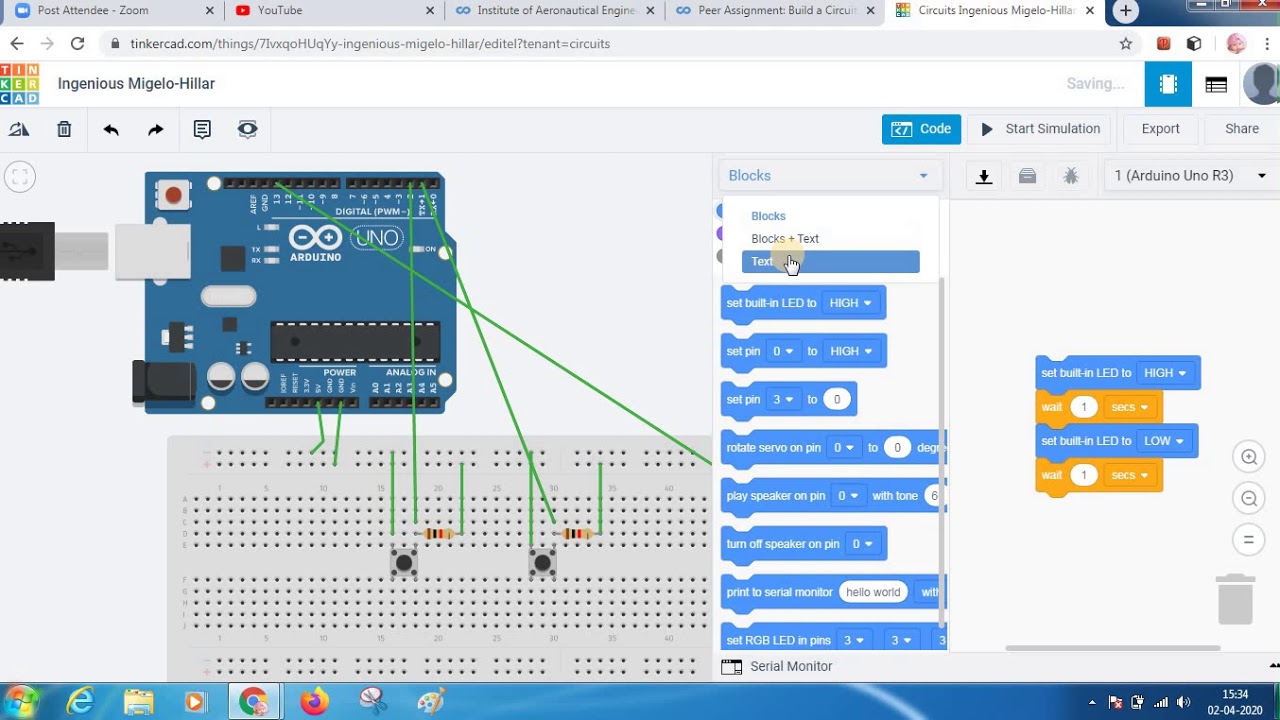Open LOW dropdown in workspace built-in LED block
Viewport: 1280px width, 720px height.
point(1164,441)
